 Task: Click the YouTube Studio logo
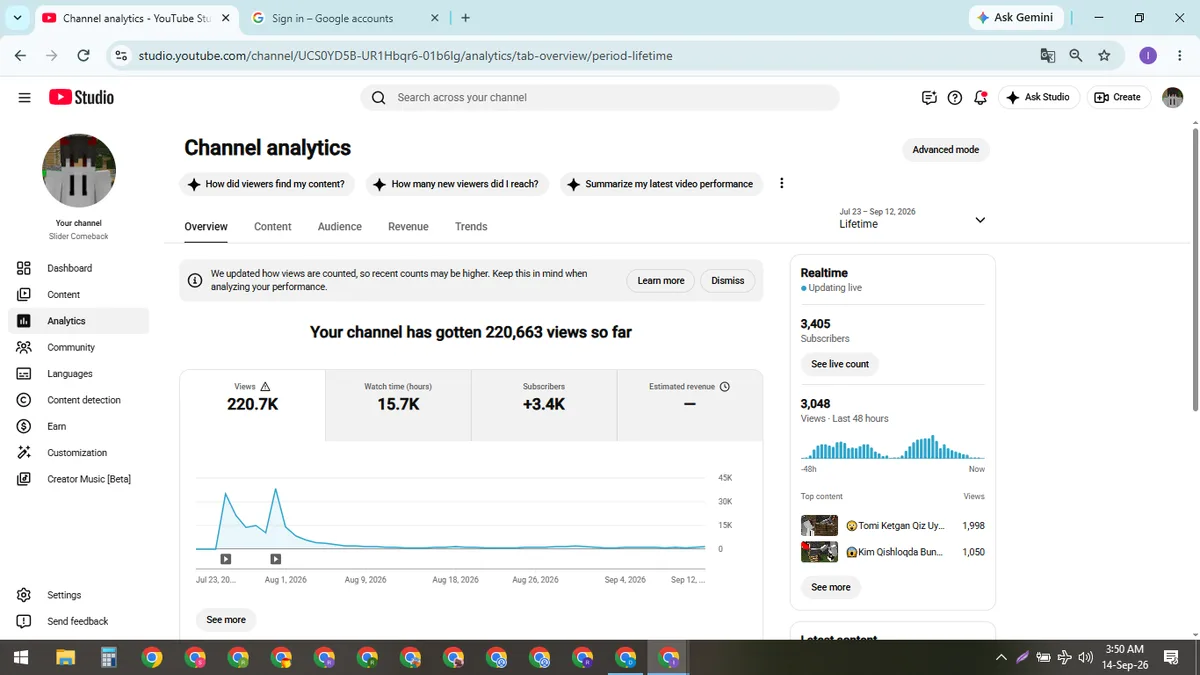point(81,97)
